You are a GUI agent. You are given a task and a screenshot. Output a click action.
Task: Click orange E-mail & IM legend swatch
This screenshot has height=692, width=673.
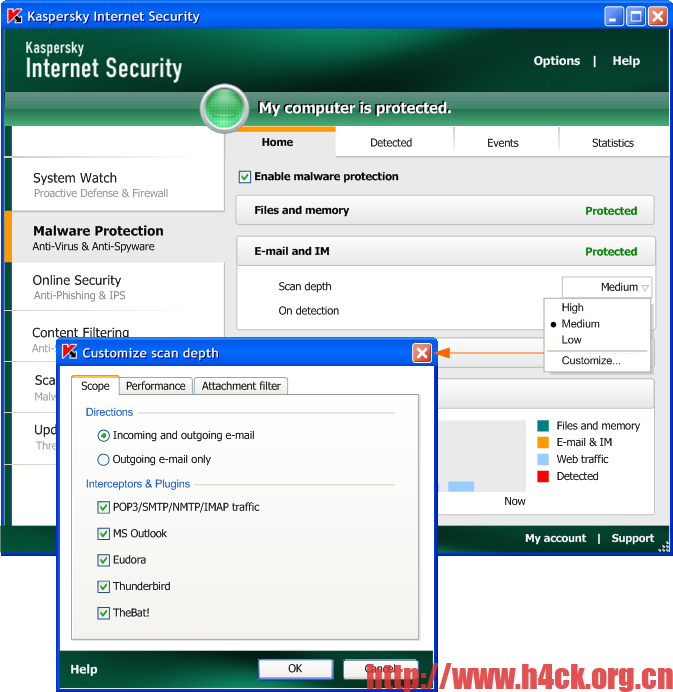point(543,442)
